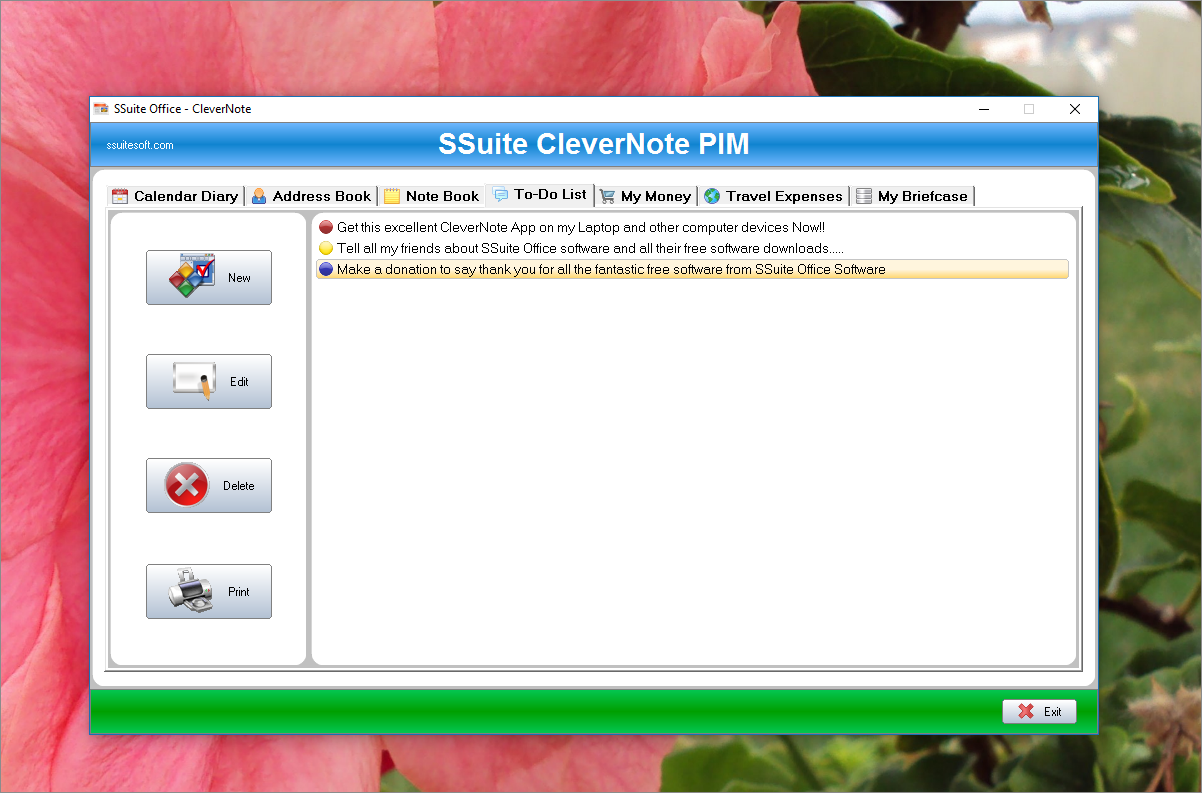Create a task with New button
Screen dimensions: 1202x793
209,277
